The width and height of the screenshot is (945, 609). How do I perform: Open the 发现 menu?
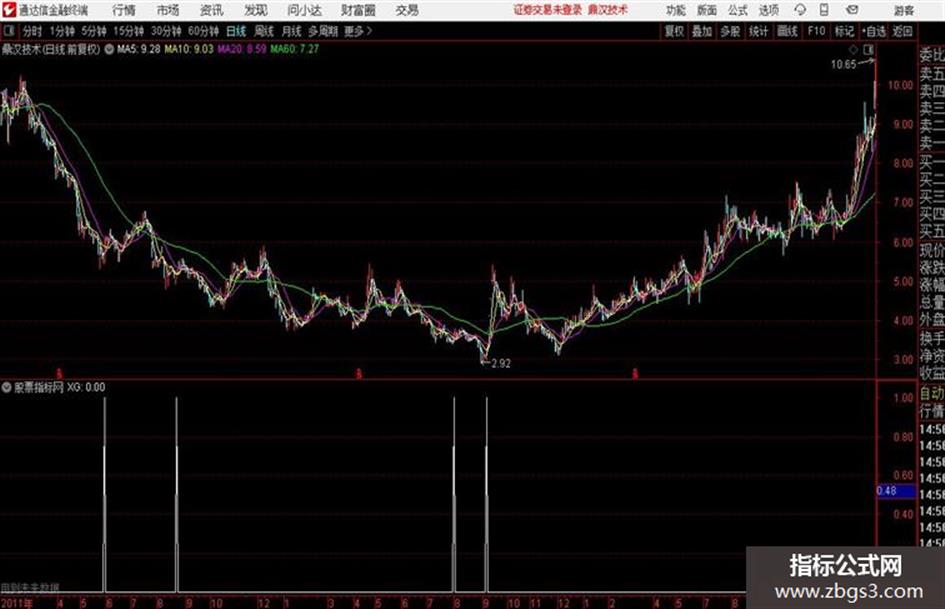pos(256,10)
